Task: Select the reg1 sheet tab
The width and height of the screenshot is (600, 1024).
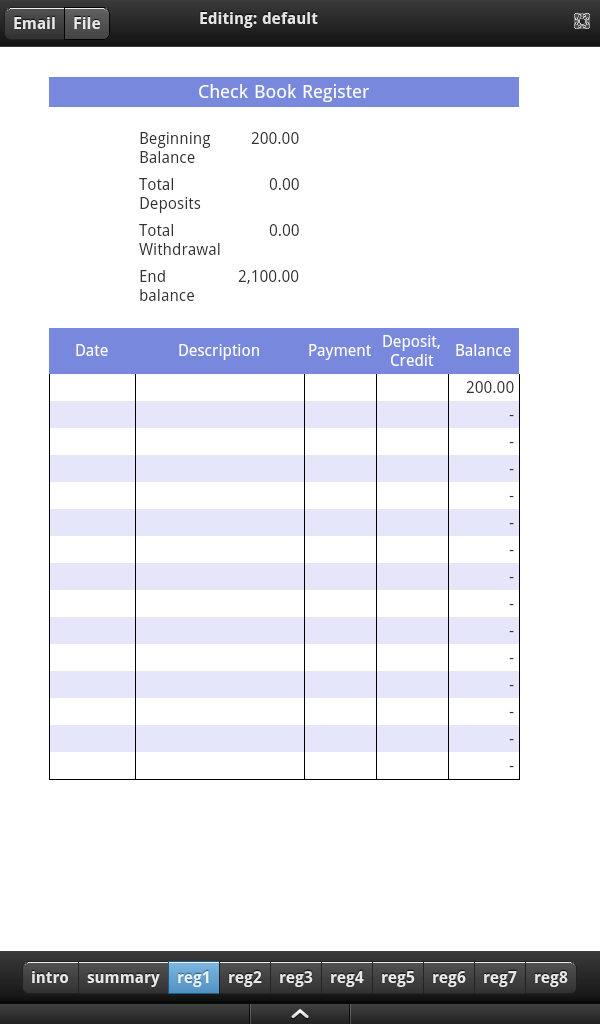Action: tap(194, 978)
